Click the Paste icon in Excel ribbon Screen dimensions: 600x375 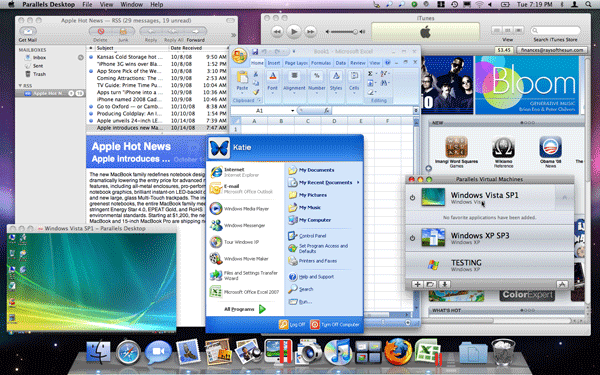242,78
